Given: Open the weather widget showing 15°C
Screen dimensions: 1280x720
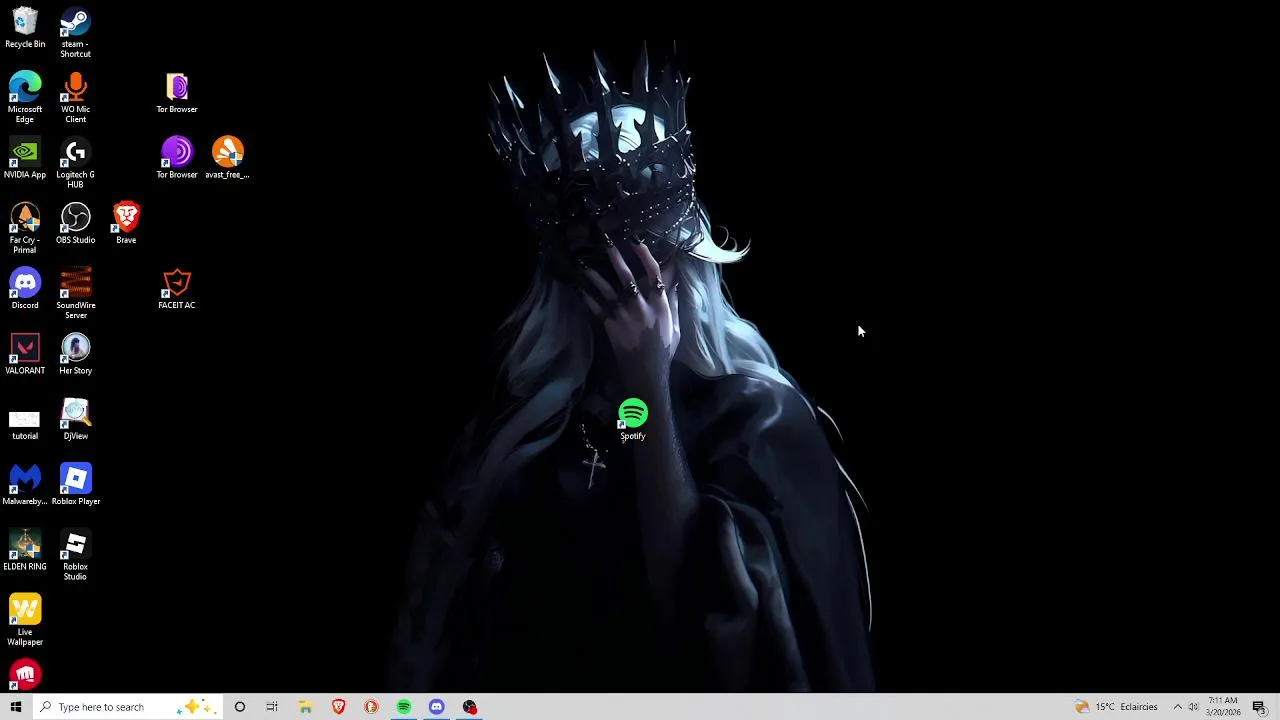Looking at the screenshot, I should coord(1116,707).
